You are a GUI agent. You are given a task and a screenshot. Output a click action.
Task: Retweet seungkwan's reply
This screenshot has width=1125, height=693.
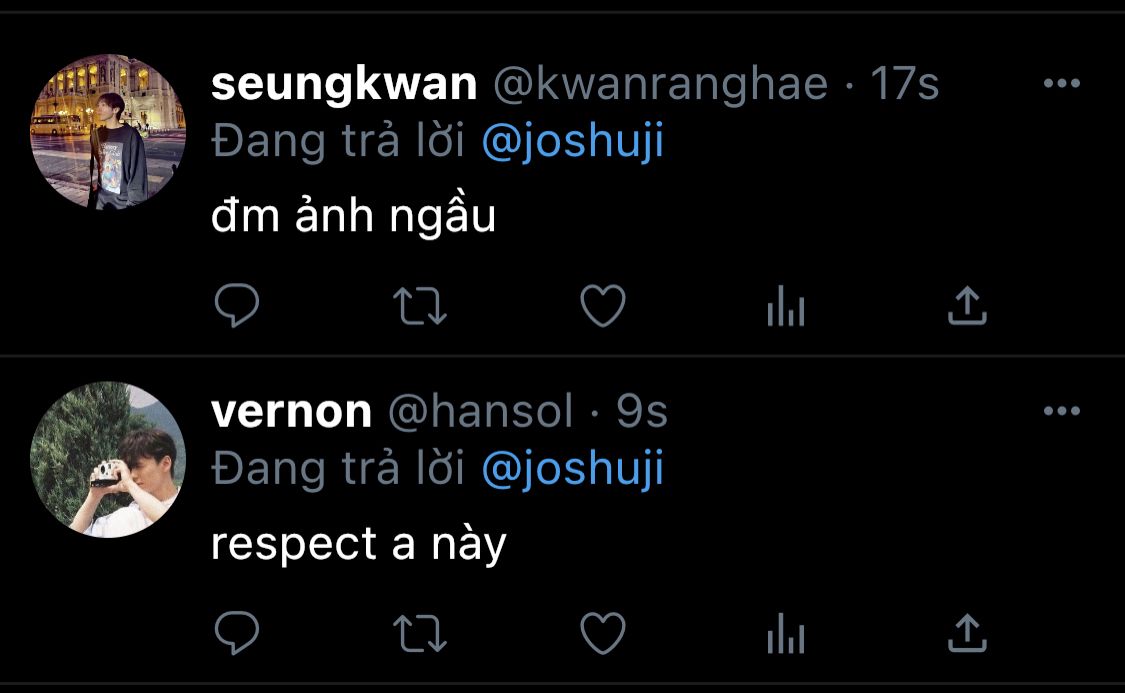tap(420, 306)
